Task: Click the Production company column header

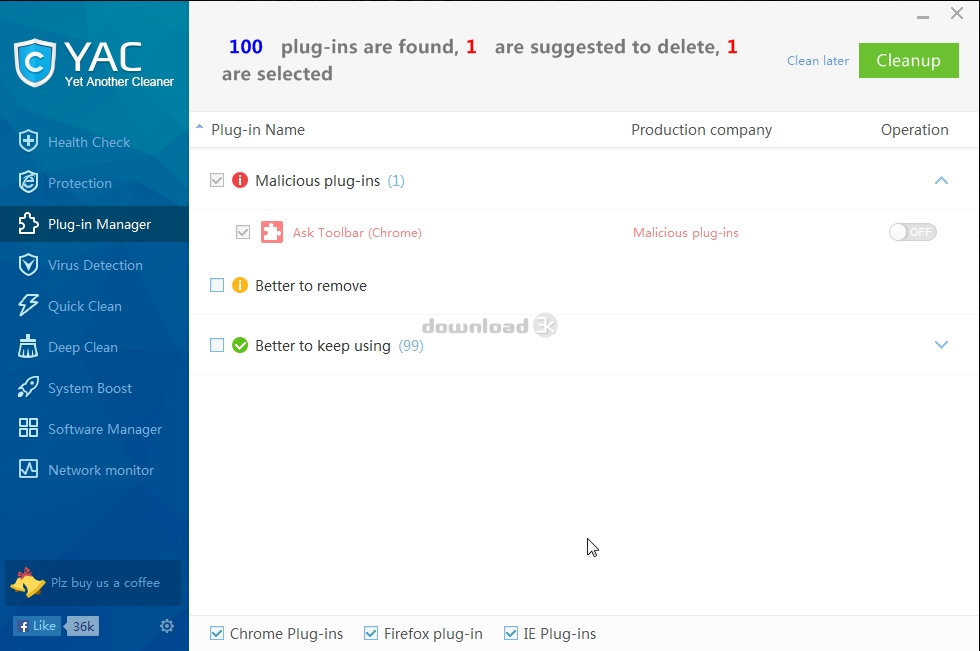Action: tap(701, 130)
